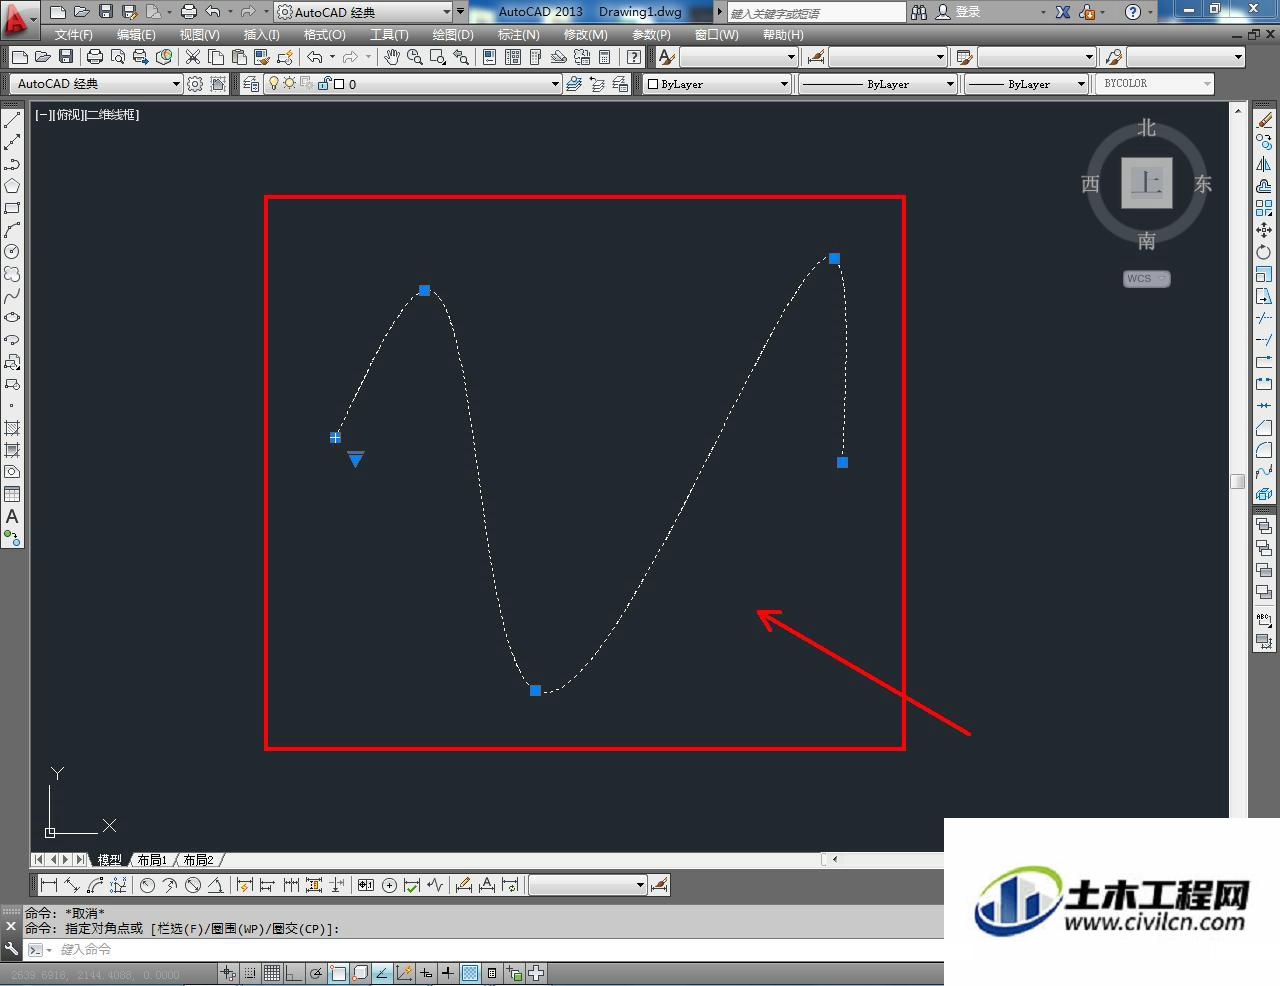The height and width of the screenshot is (986, 1280).
Task: Open the AutoCAD 经典 workspace dropdown in title bar
Action: point(364,12)
